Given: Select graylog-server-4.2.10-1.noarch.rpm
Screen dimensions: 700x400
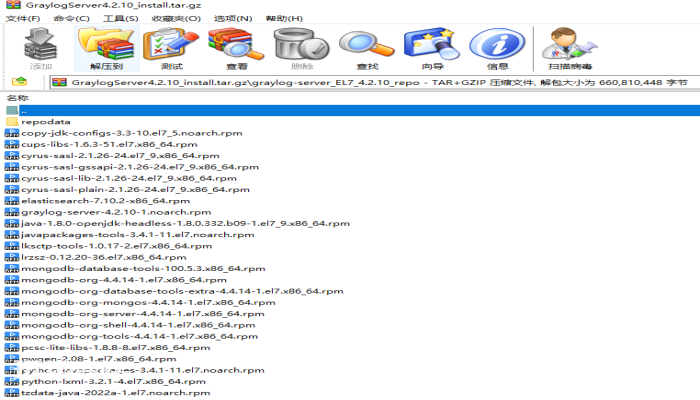Looking at the screenshot, I should click(x=116, y=212).
